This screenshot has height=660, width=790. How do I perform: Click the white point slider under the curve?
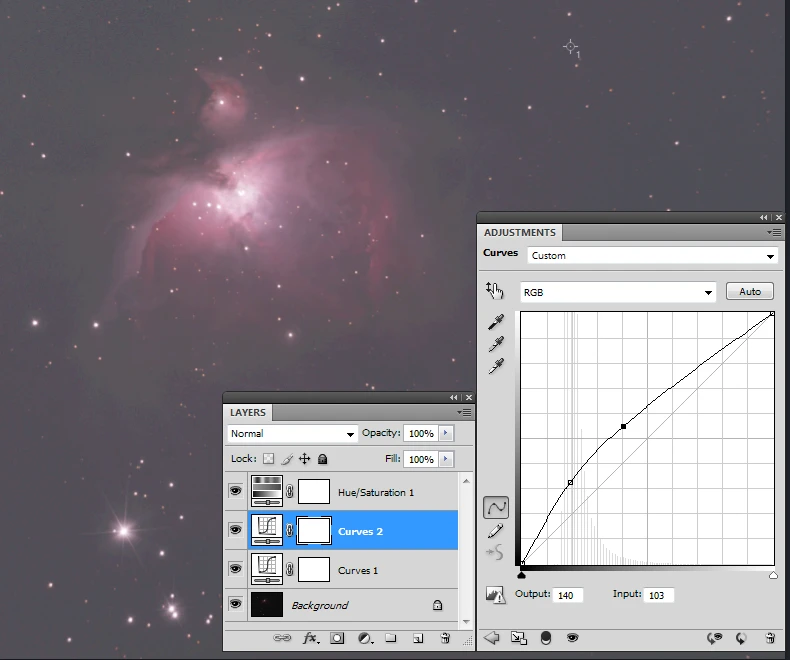(773, 575)
